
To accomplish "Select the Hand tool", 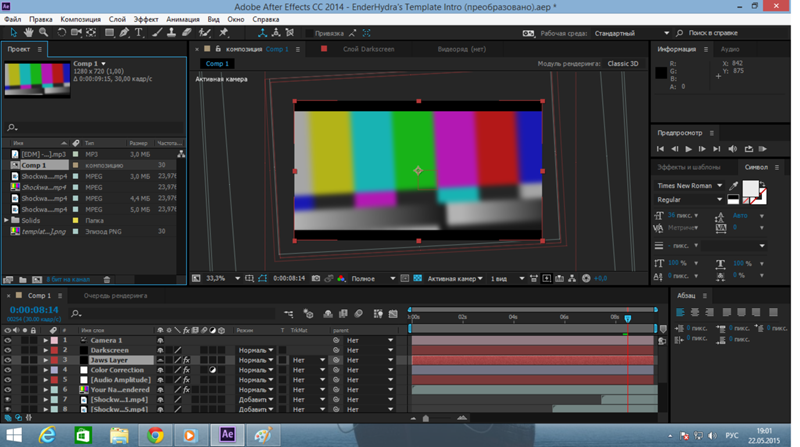I will [29, 33].
